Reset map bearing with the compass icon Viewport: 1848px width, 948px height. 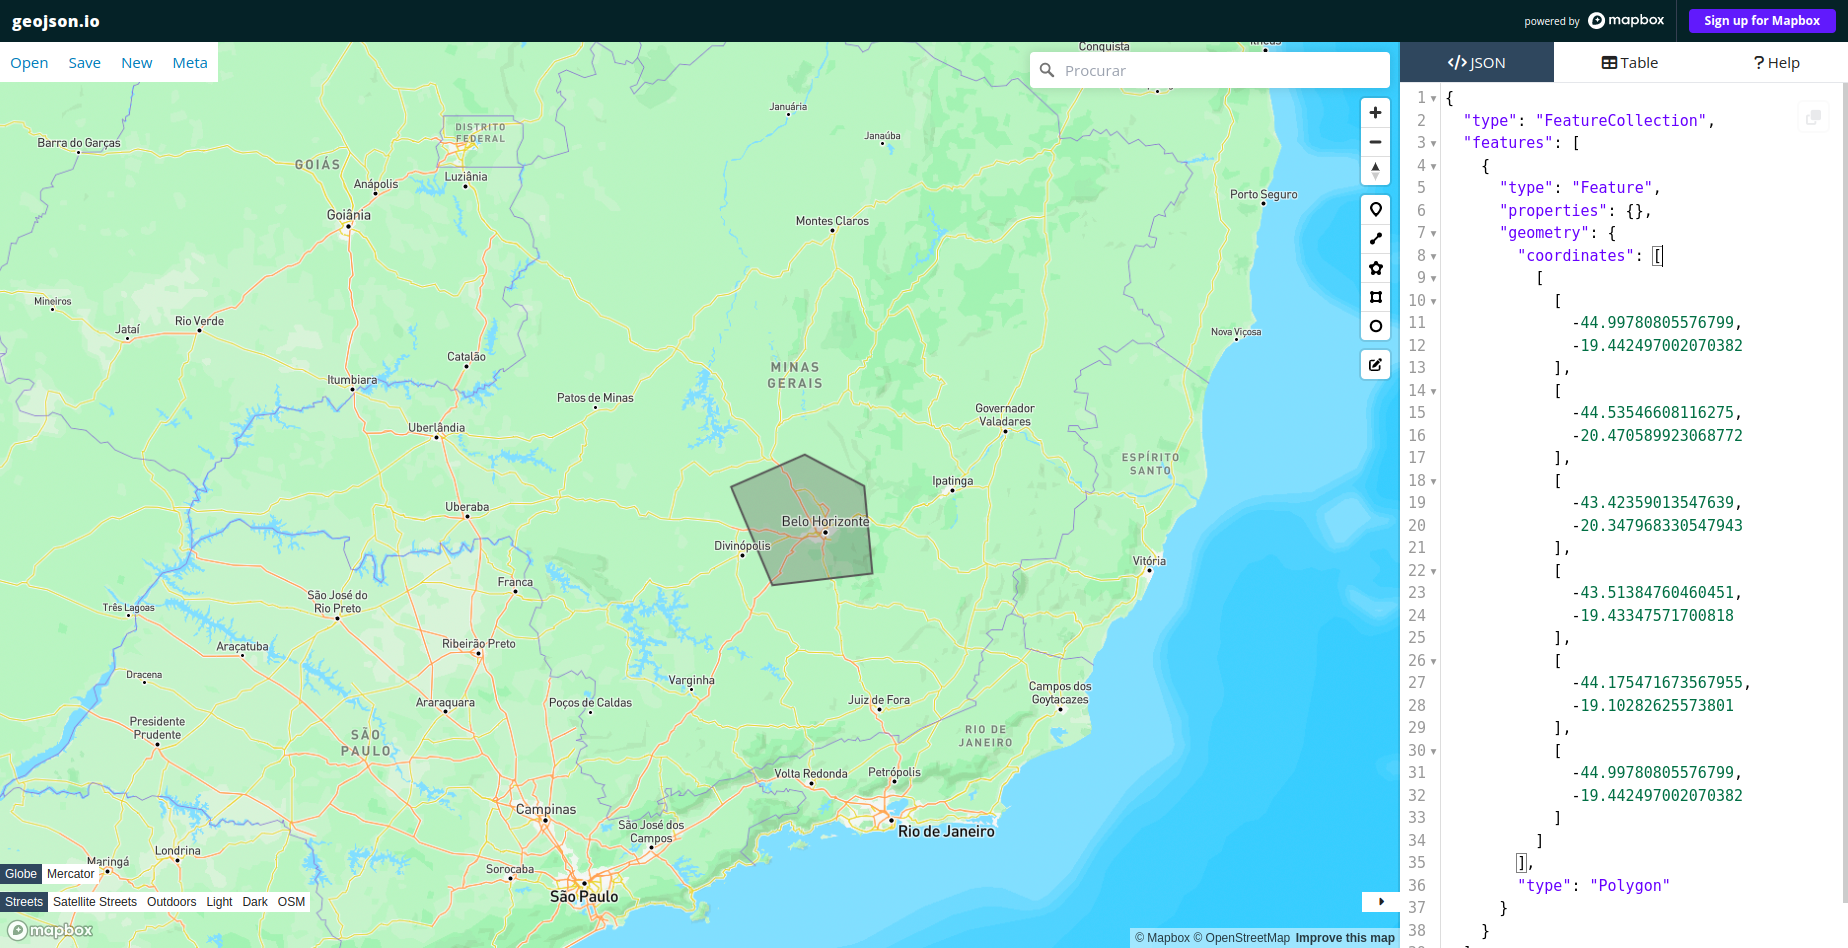coord(1375,170)
